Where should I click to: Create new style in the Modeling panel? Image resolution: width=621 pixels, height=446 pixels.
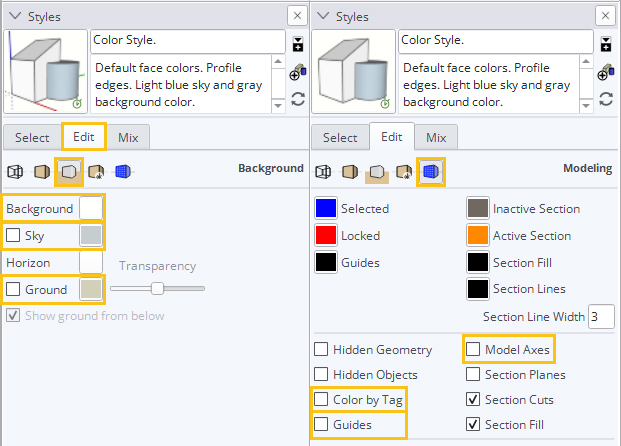tap(606, 72)
